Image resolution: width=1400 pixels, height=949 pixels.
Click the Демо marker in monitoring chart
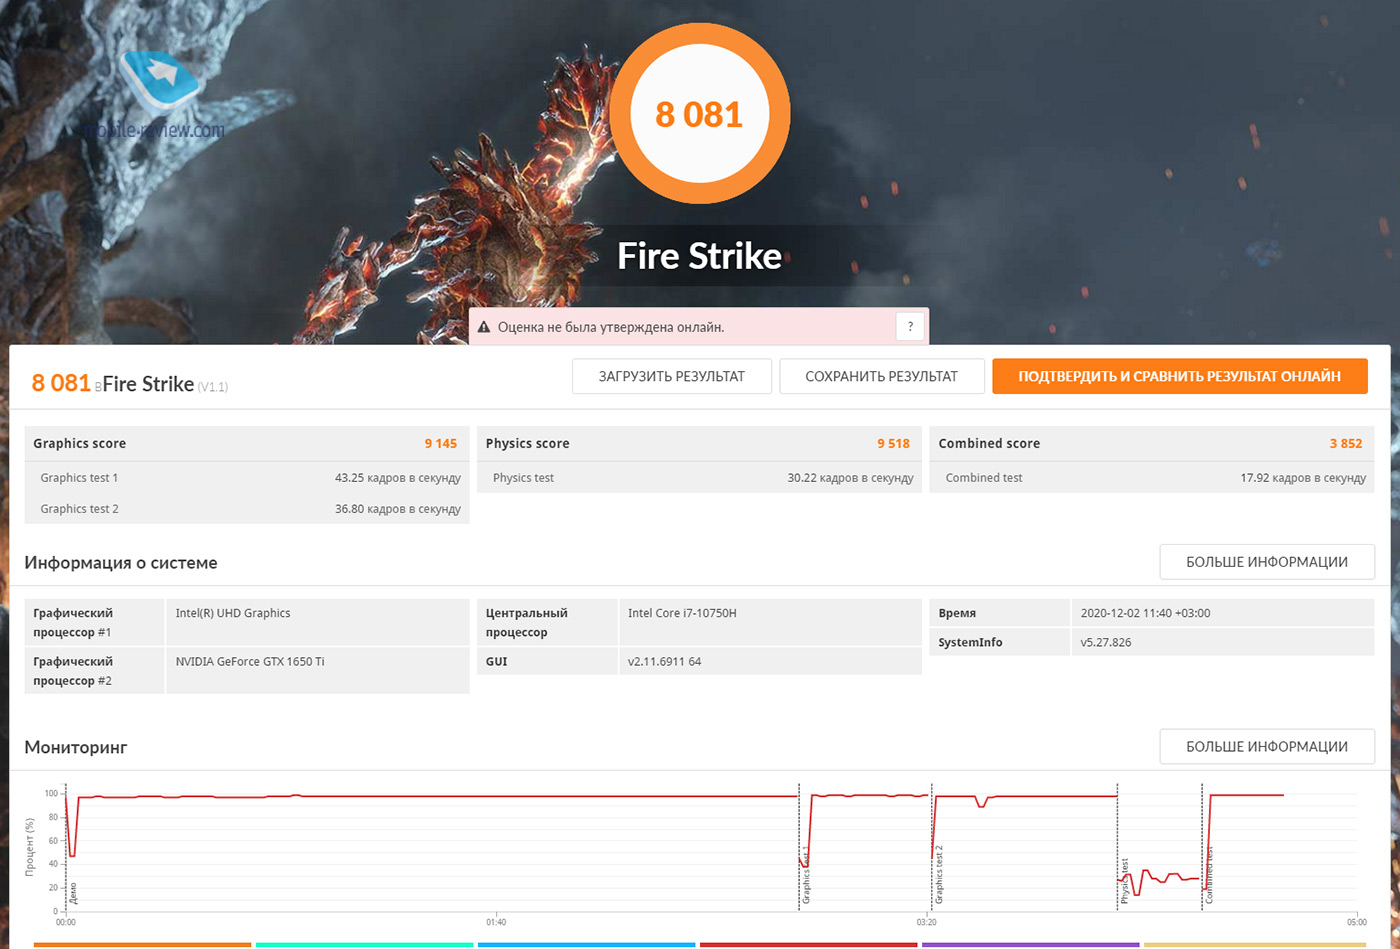coord(73,893)
